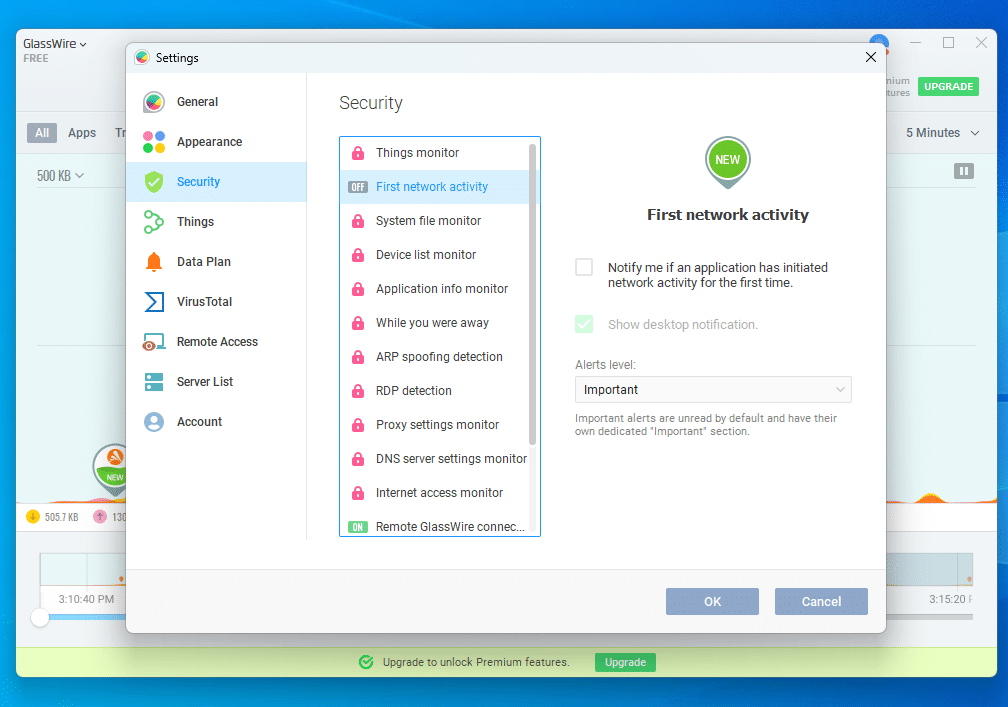Click the Remote Access monitor icon
1008x707 pixels.
(154, 342)
